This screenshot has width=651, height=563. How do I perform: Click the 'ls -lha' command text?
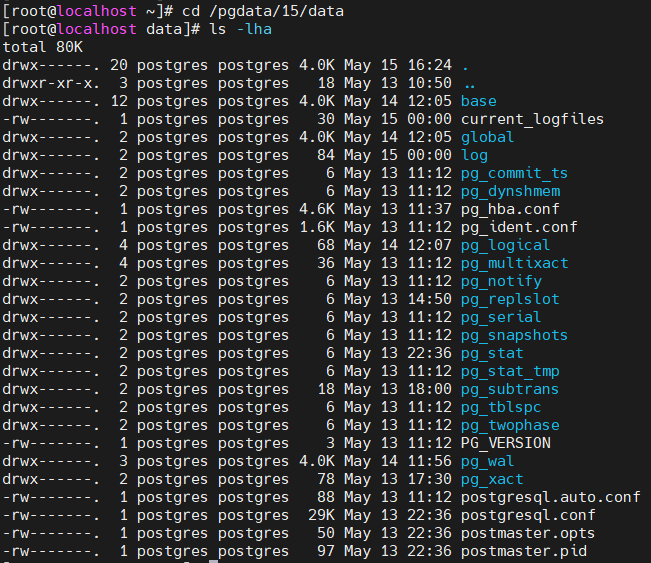240,29
